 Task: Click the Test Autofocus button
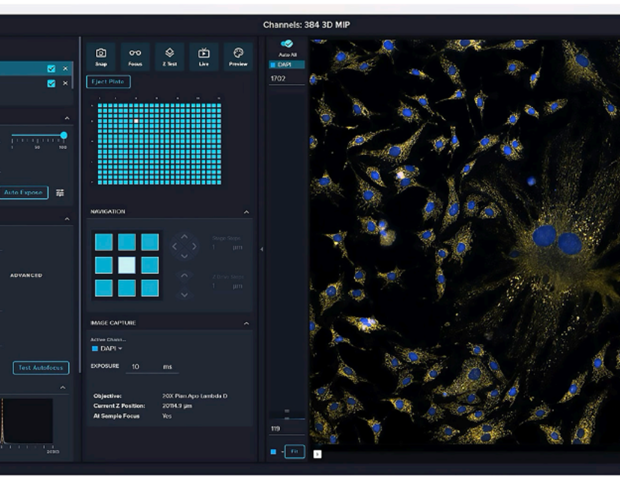click(41, 368)
